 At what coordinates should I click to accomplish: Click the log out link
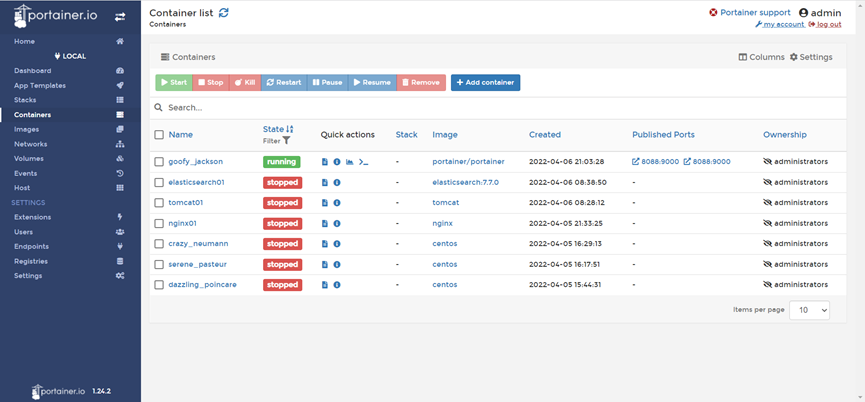pos(825,24)
